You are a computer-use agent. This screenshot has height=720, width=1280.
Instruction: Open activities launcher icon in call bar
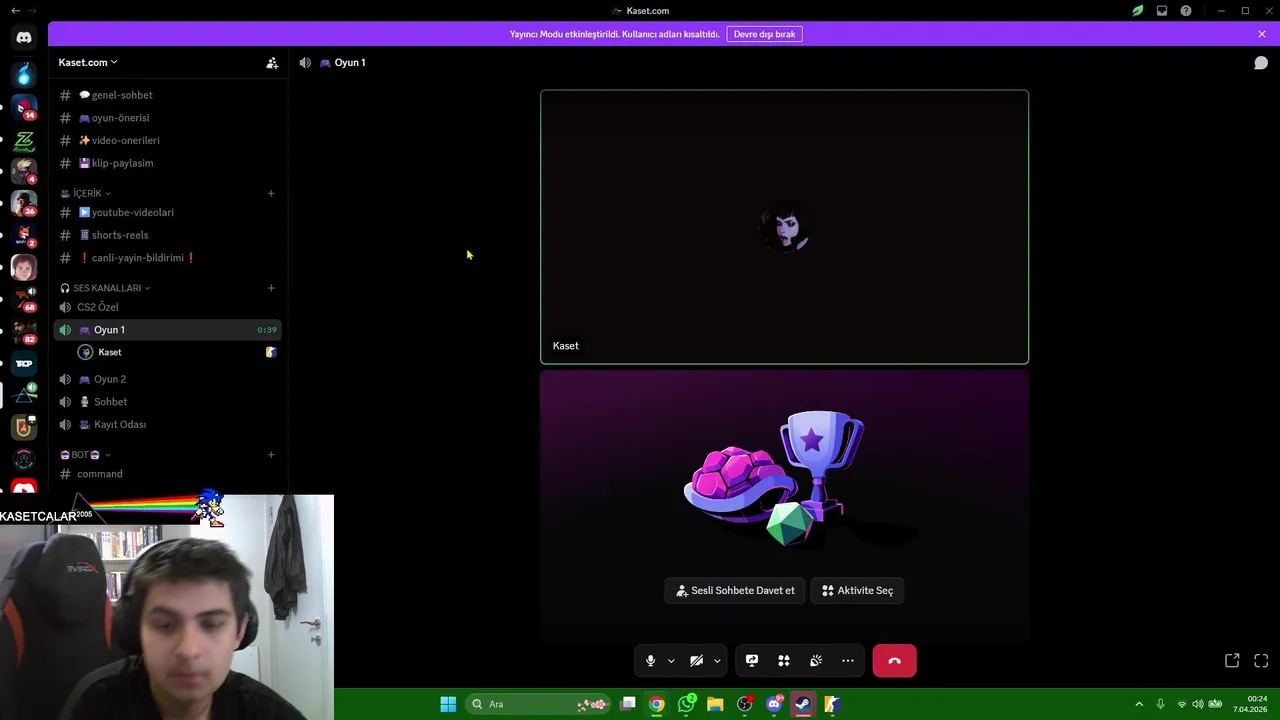[784, 661]
